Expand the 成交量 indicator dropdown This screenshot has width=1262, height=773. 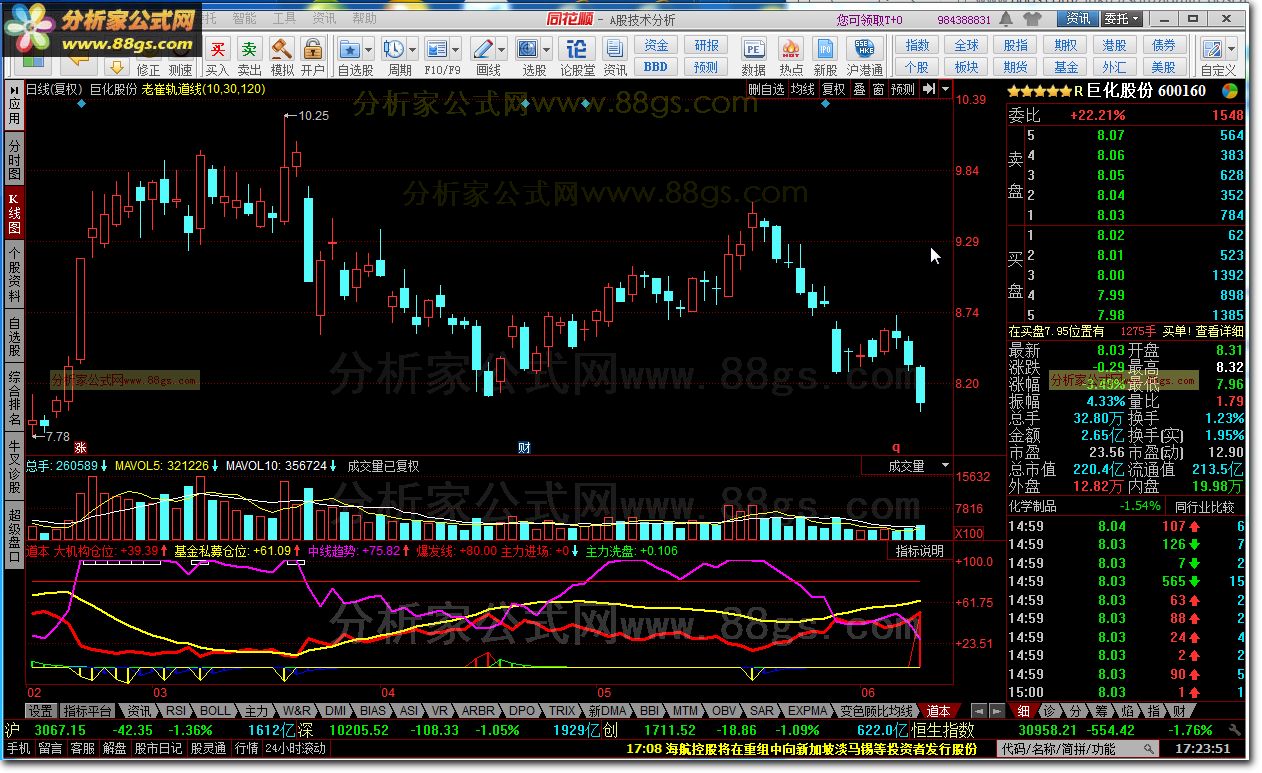point(946,466)
